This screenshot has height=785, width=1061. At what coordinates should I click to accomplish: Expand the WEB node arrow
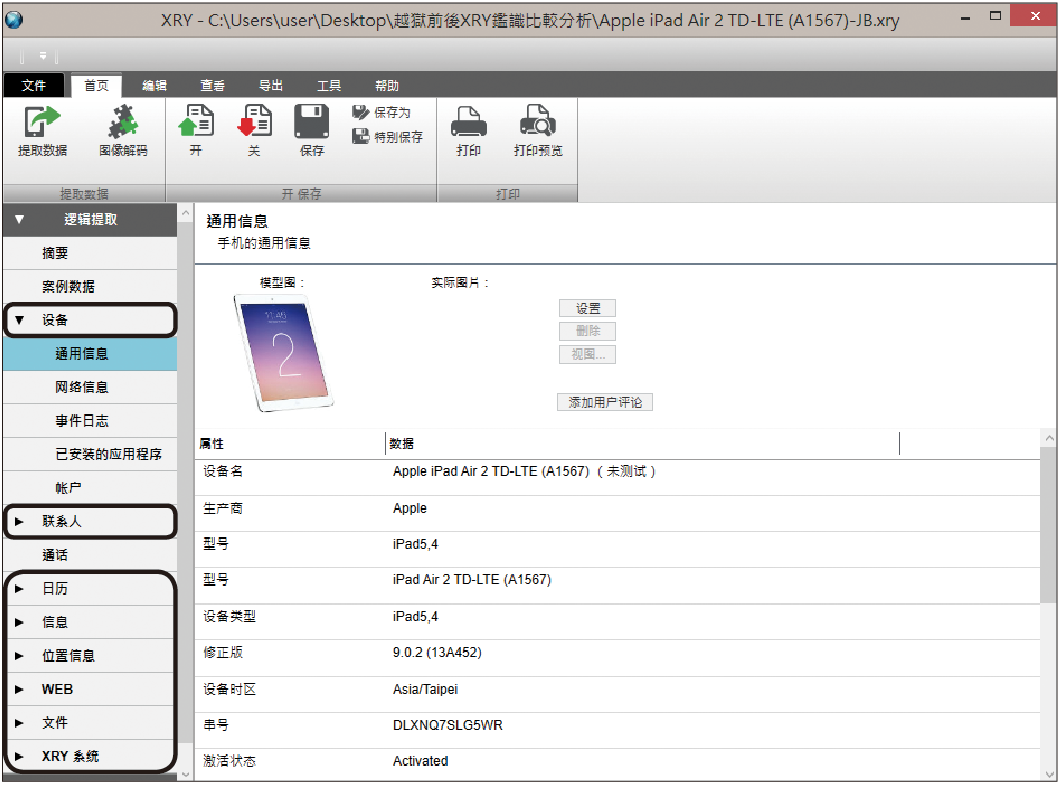tap(20, 690)
